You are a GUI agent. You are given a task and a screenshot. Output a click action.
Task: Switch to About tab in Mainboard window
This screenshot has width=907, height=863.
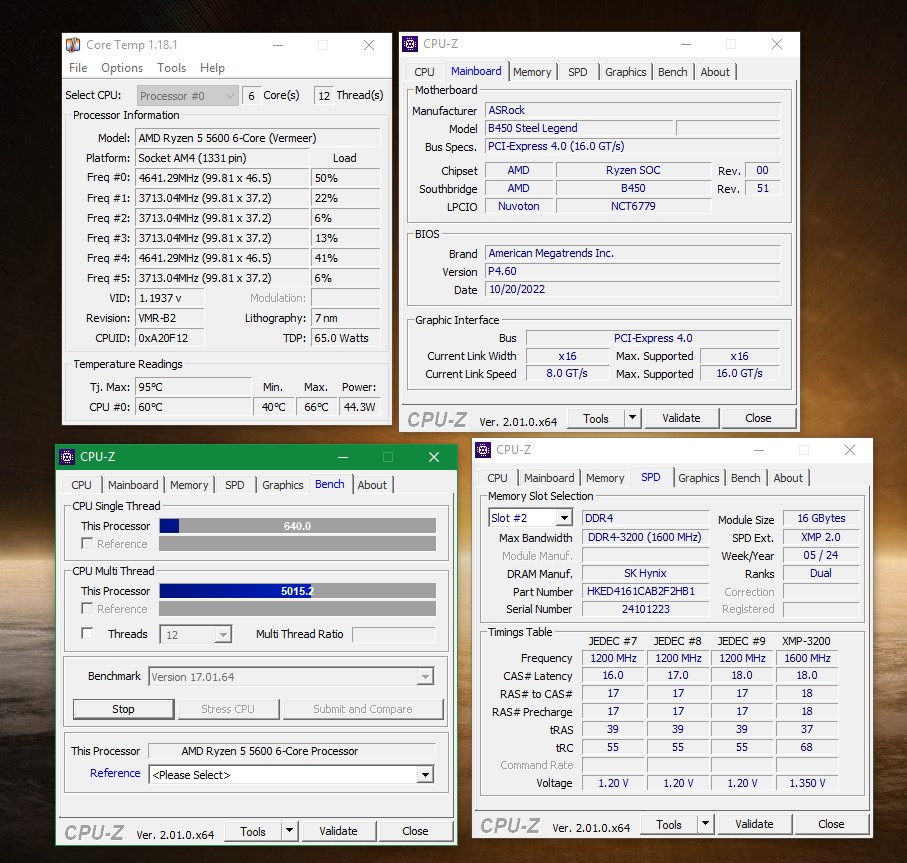coord(715,72)
